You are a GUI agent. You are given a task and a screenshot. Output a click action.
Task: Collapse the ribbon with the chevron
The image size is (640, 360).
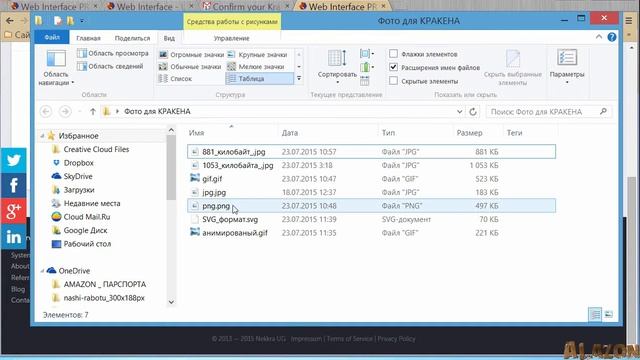coord(599,37)
